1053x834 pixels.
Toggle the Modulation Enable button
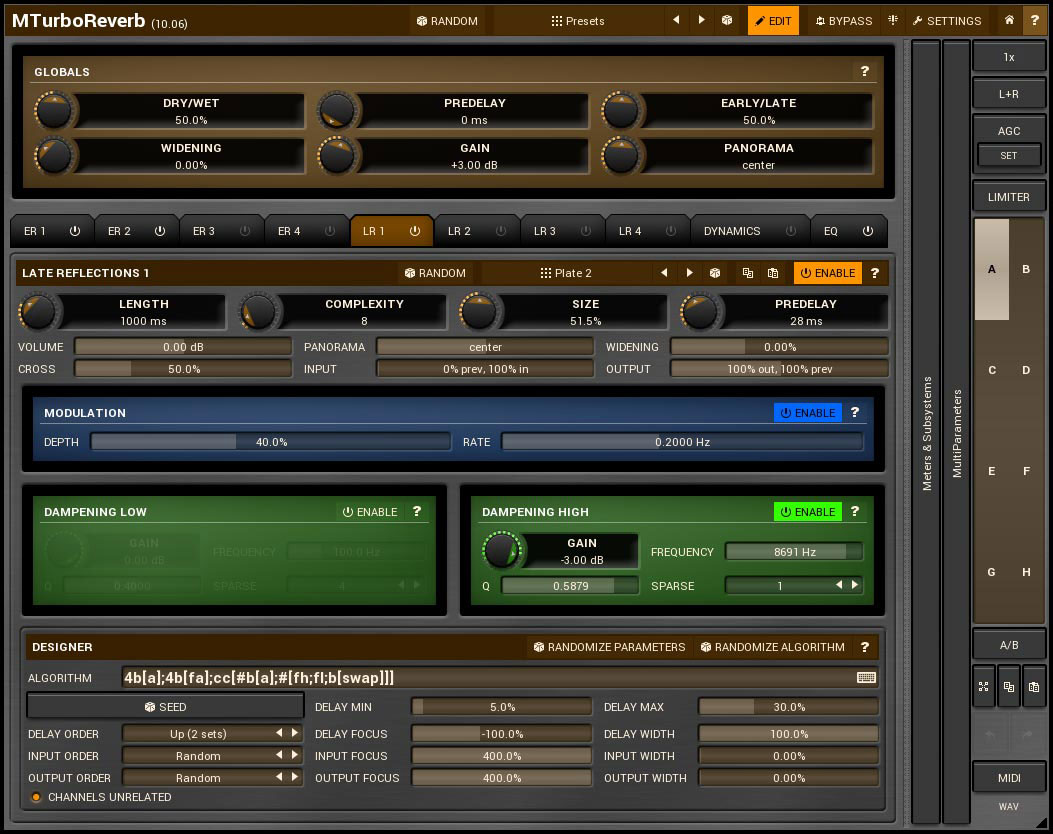(x=808, y=412)
